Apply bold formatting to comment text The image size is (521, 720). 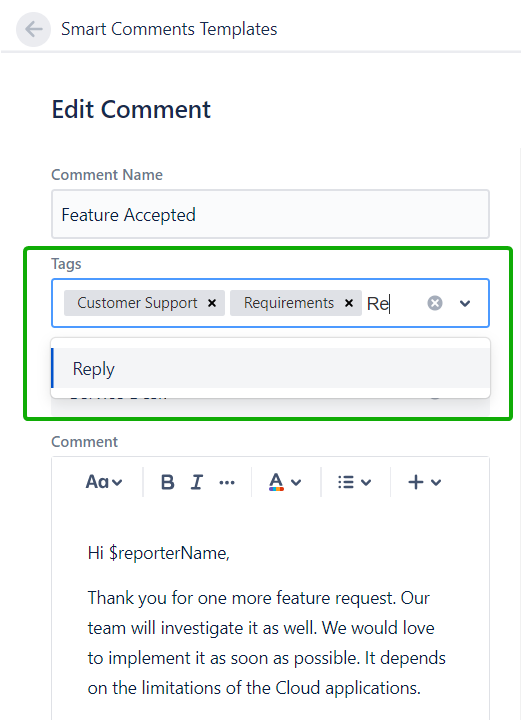(168, 482)
